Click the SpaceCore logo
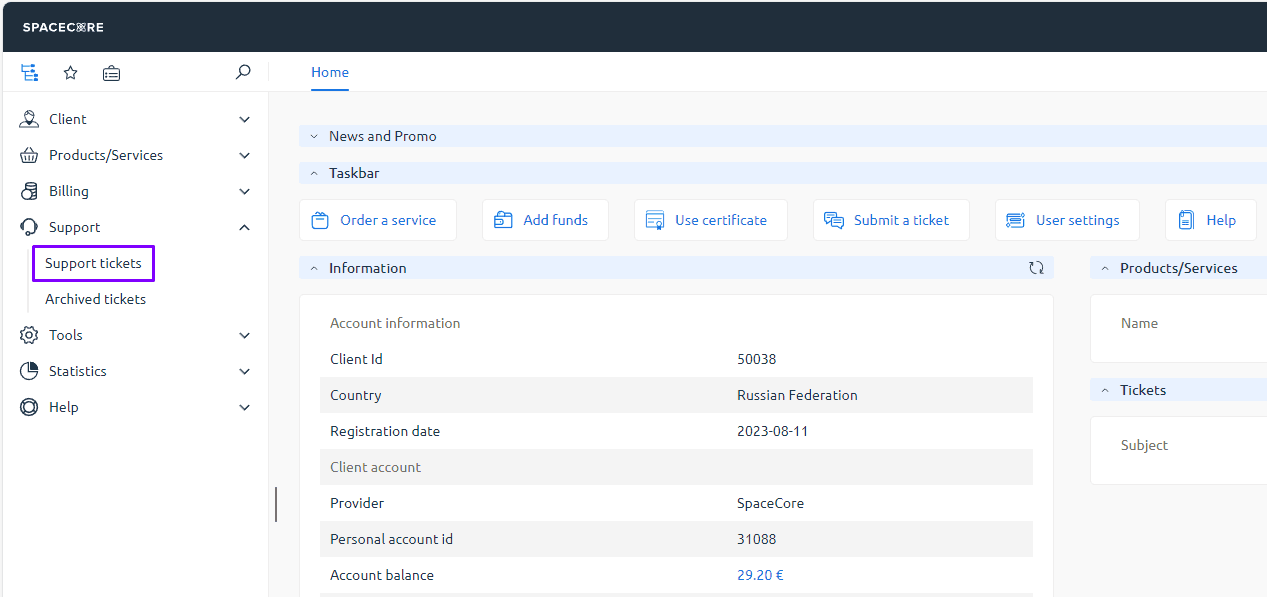Screen dimensions: 1267x597 point(63,27)
